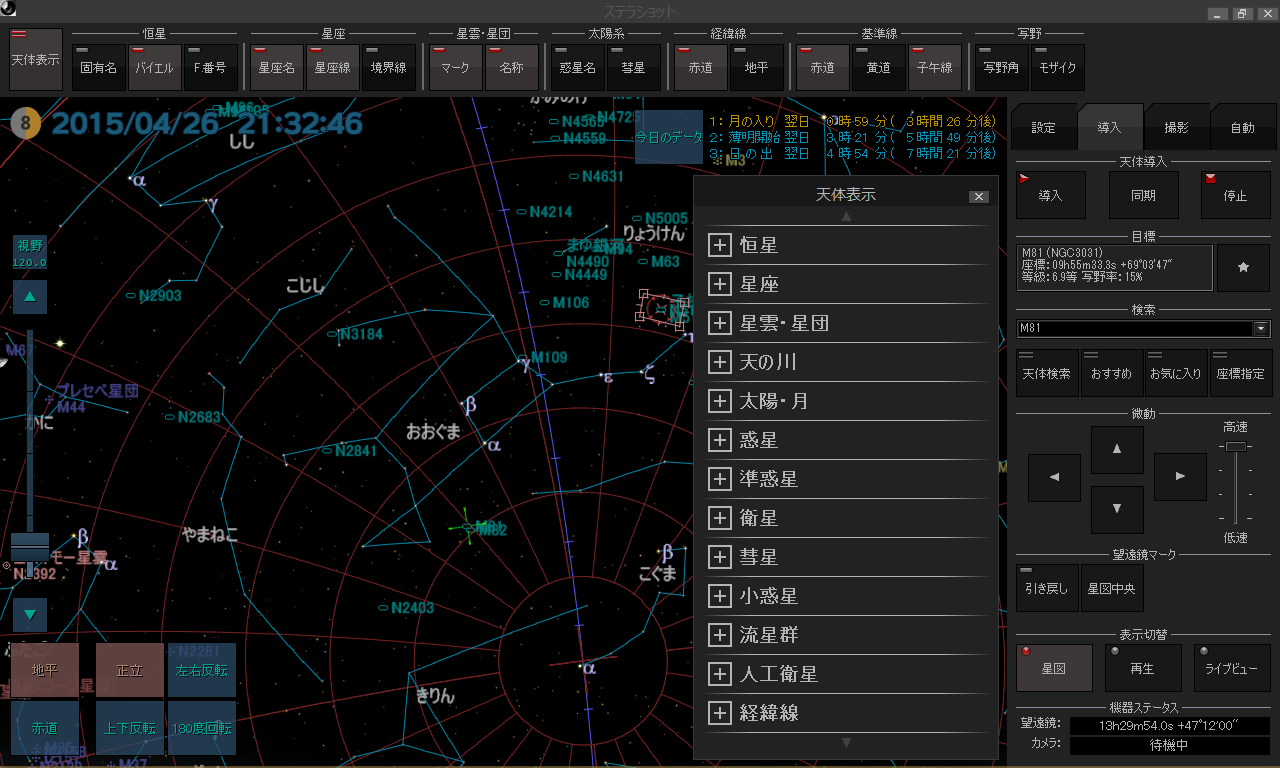This screenshot has height=768, width=1280.
Task: Expand the 惑星 section
Action: (x=719, y=440)
